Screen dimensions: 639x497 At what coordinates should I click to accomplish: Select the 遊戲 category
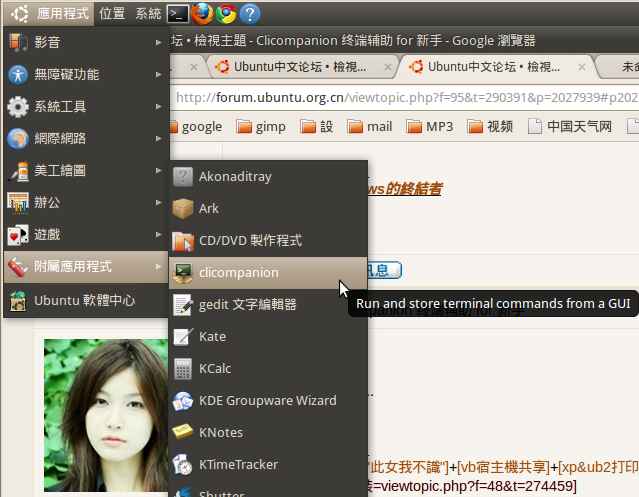pos(86,235)
